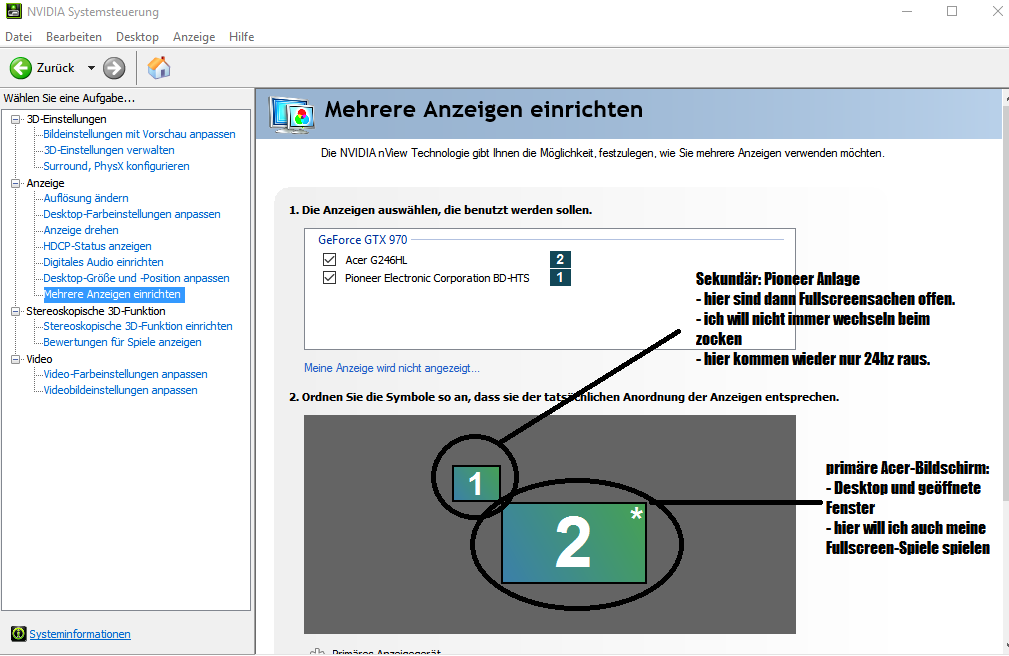Click the NVIDIA title bar icon

(14, 12)
